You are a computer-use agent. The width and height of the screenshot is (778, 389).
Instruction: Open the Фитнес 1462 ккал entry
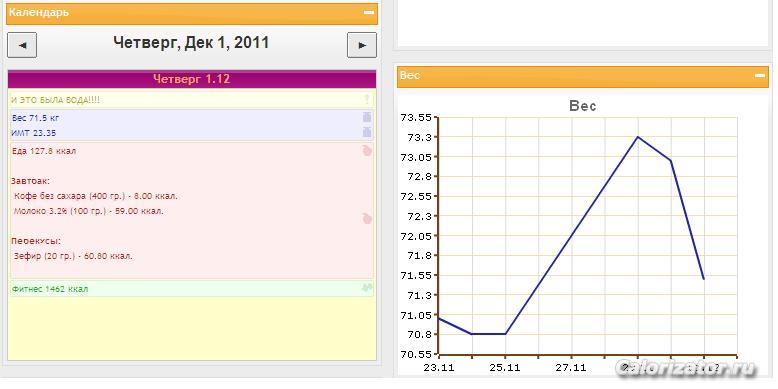(x=50, y=289)
